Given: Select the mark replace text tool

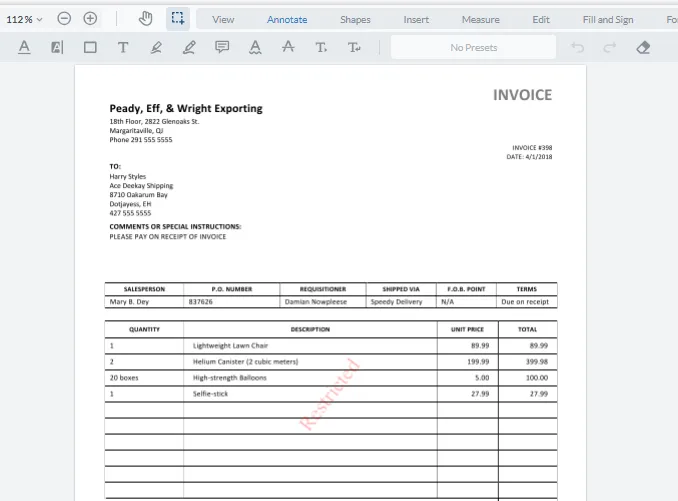Looking at the screenshot, I should click(354, 47).
